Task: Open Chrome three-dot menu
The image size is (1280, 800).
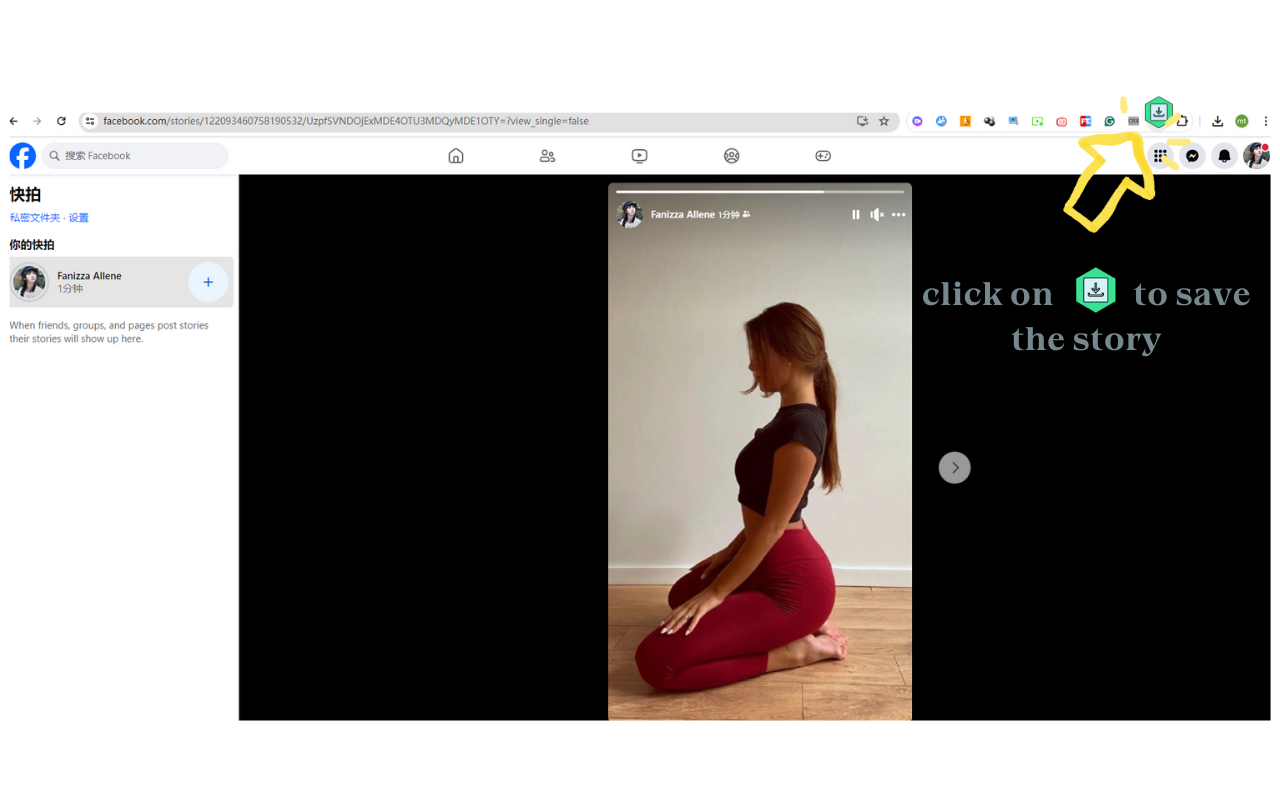Action: pyautogui.click(x=1265, y=121)
